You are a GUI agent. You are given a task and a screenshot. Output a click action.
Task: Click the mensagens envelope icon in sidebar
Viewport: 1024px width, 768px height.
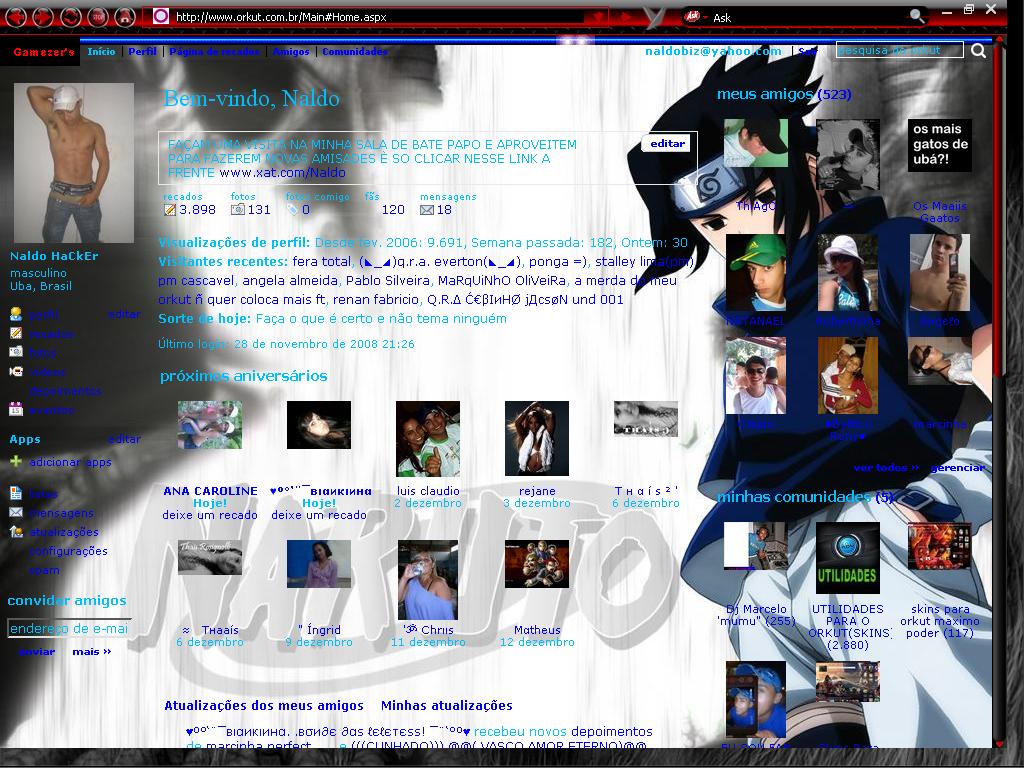click(16, 513)
